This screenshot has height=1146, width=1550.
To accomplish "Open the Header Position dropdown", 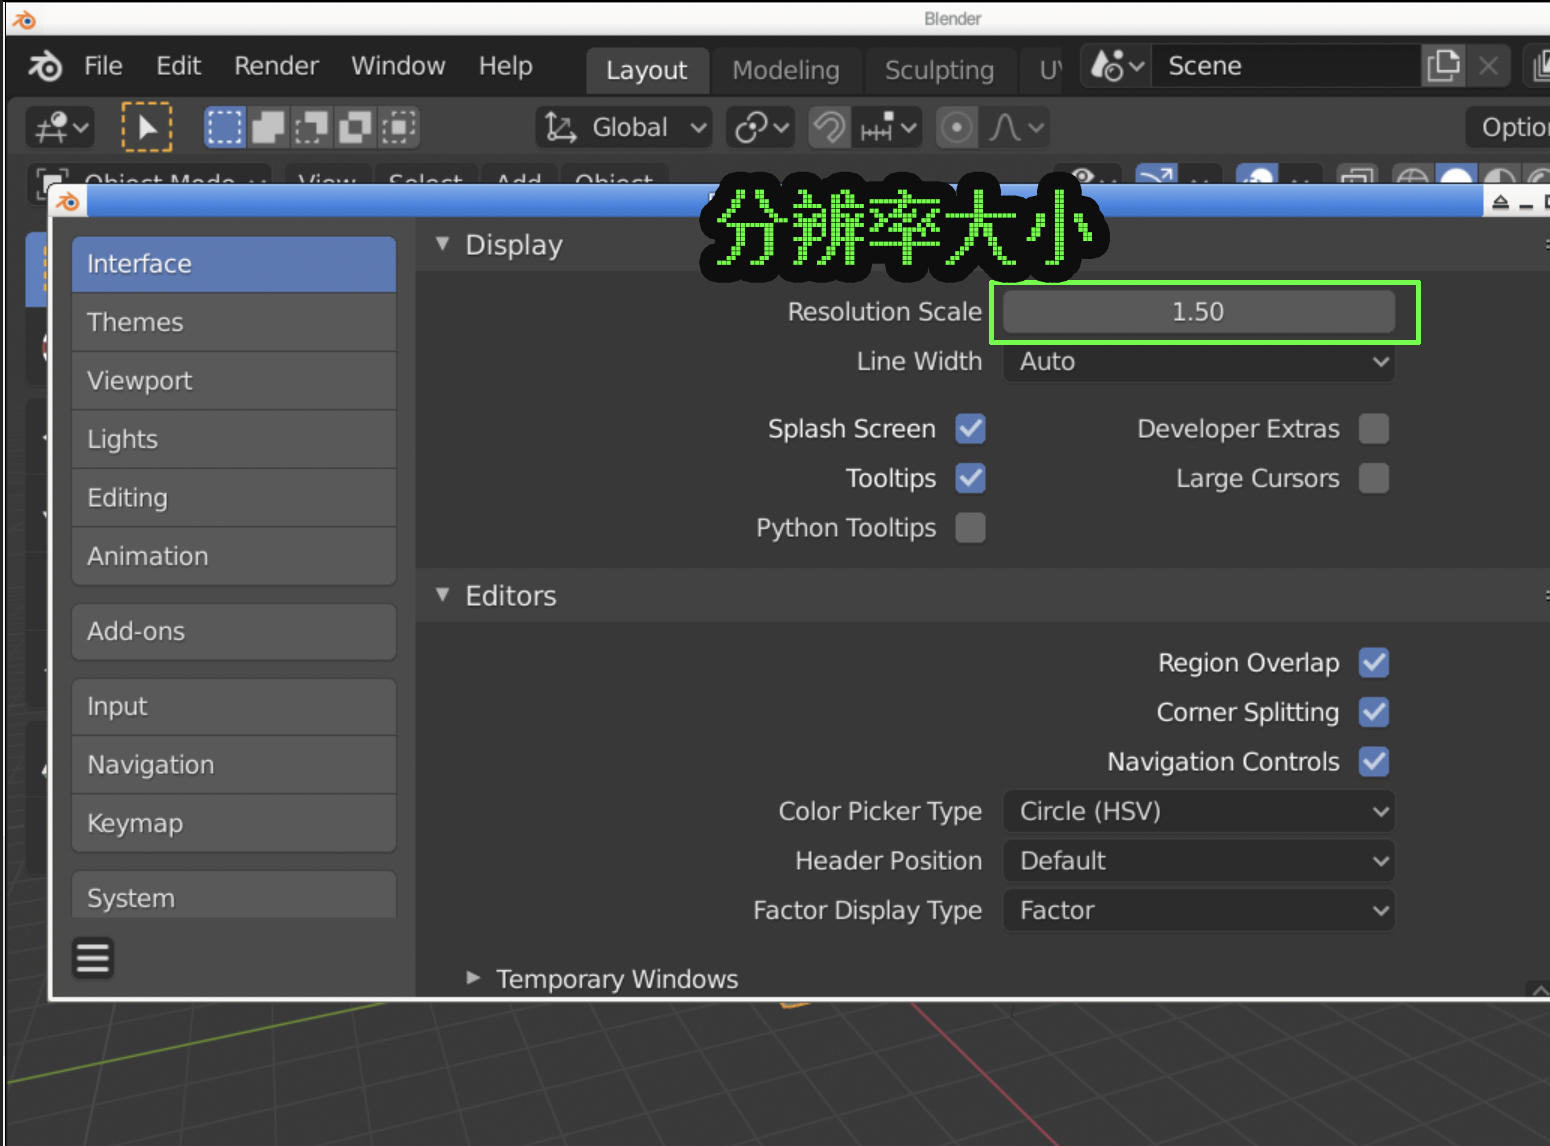I will coord(1198,861).
